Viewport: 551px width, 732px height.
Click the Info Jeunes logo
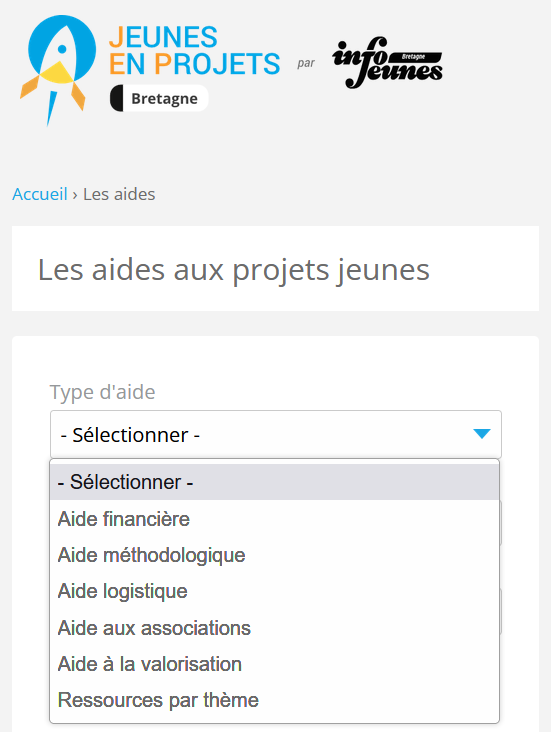[387, 63]
